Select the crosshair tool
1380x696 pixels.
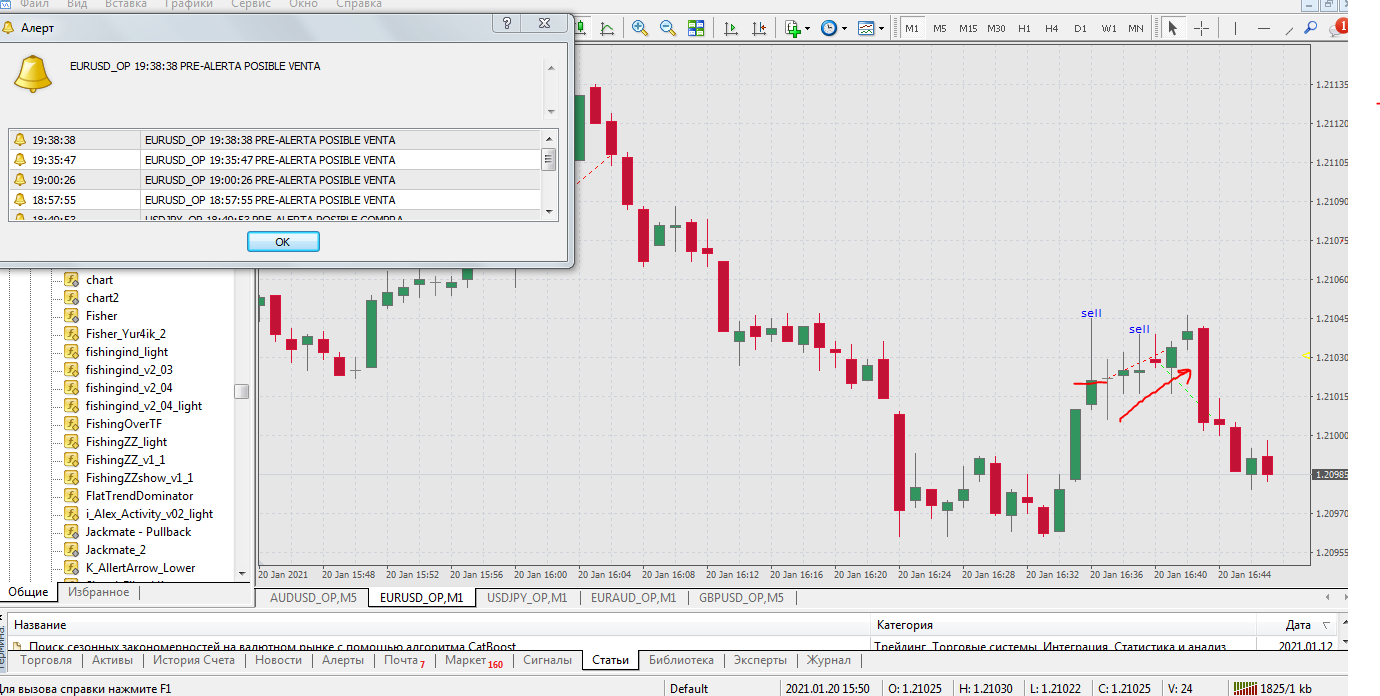pos(1201,28)
